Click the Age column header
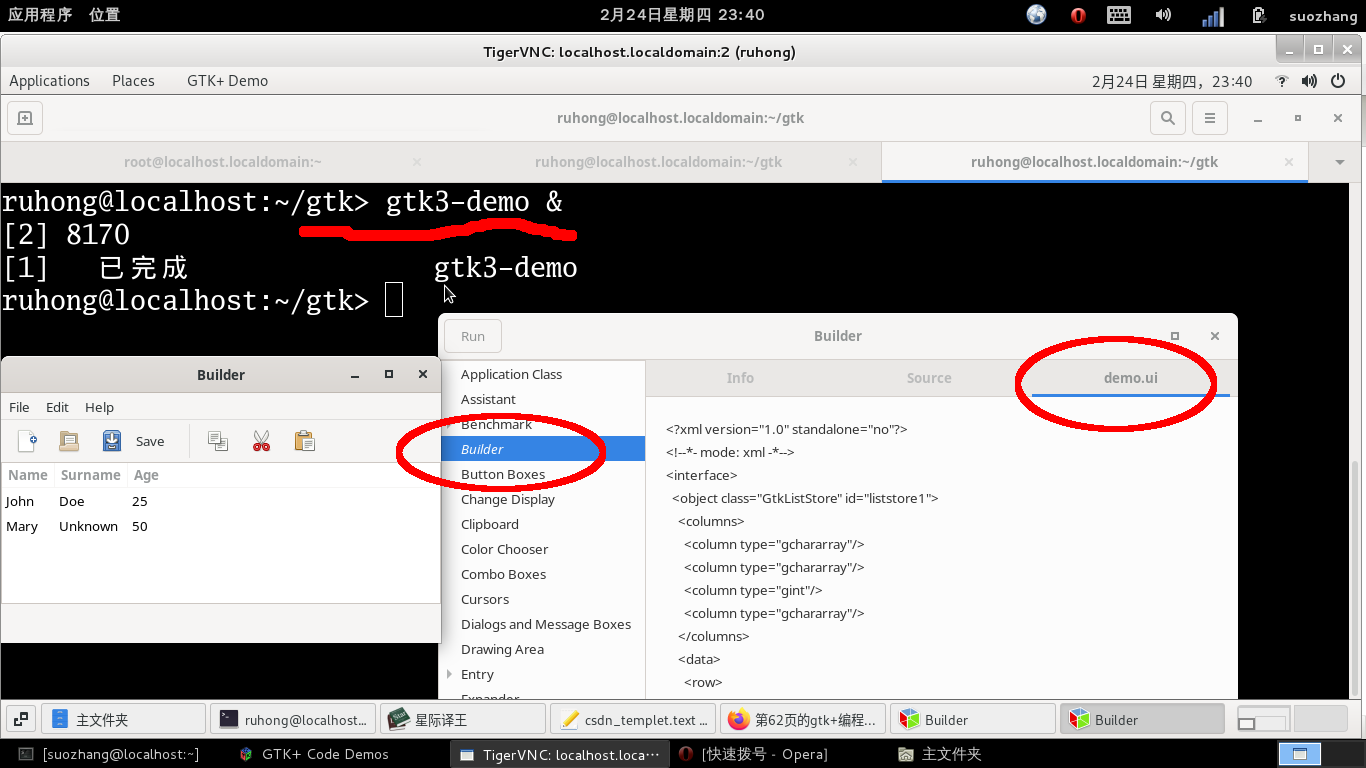 146,475
